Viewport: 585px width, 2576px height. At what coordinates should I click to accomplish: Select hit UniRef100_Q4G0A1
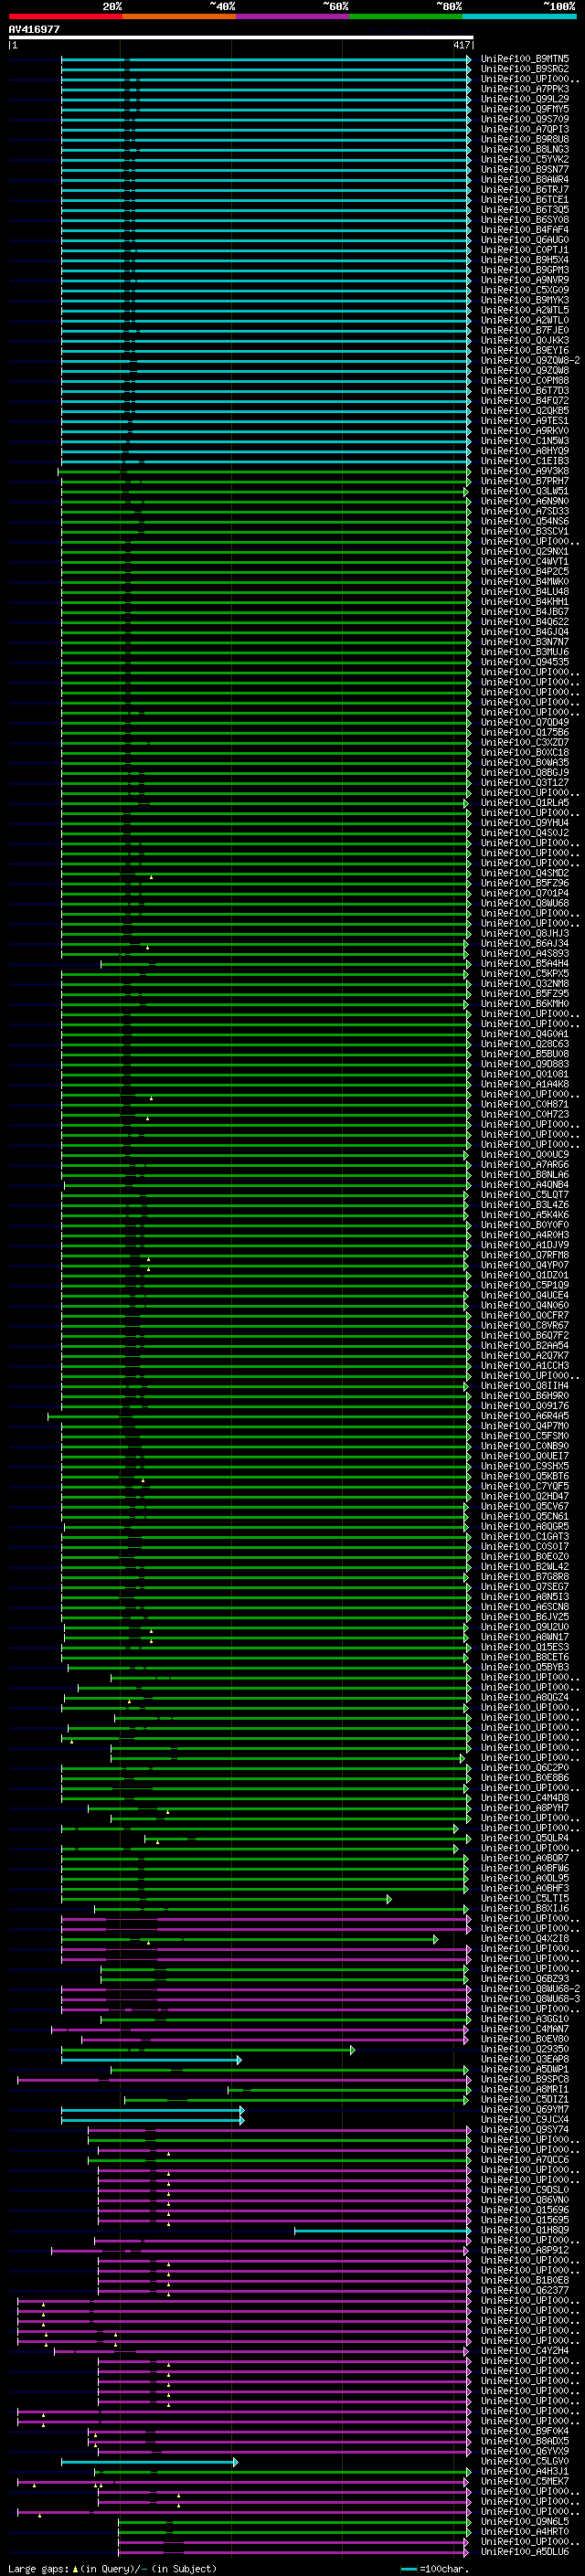click(525, 1034)
